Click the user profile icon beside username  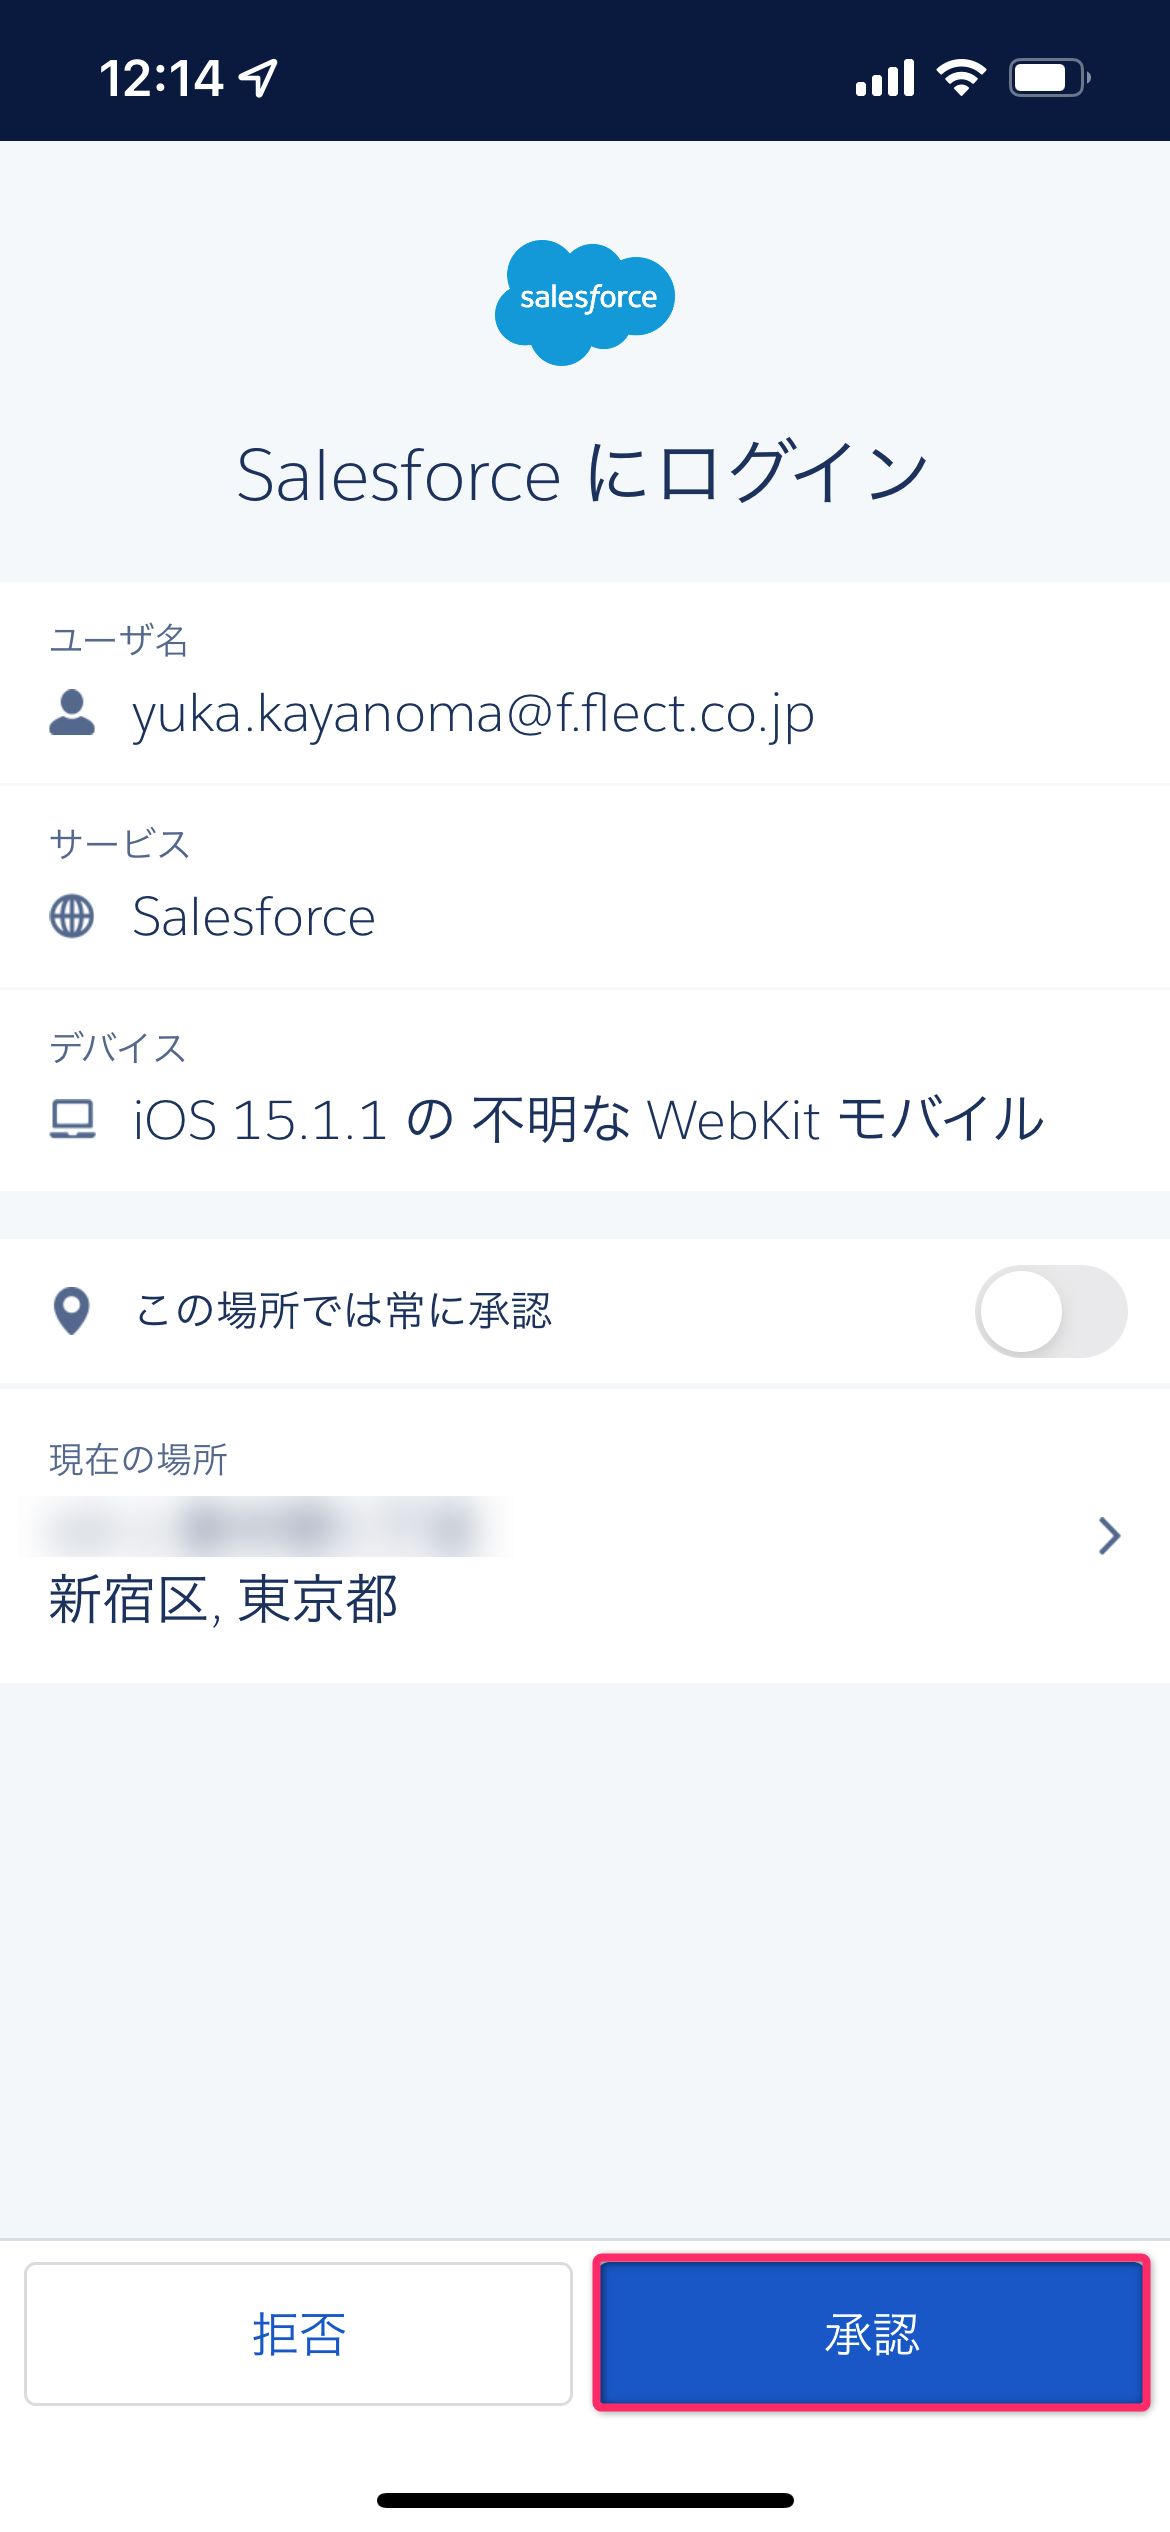(72, 713)
